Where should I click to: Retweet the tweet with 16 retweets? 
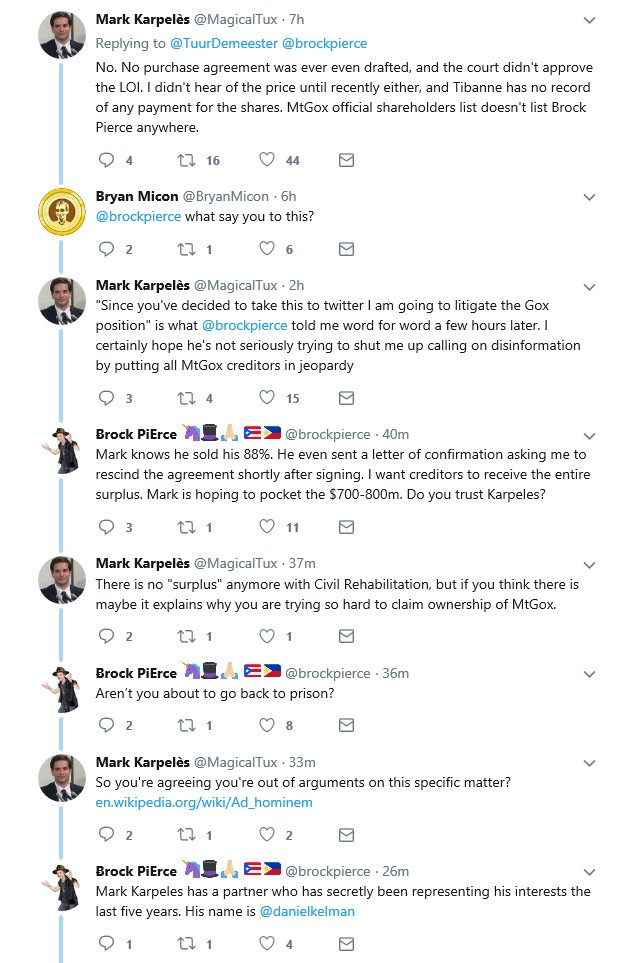186,160
